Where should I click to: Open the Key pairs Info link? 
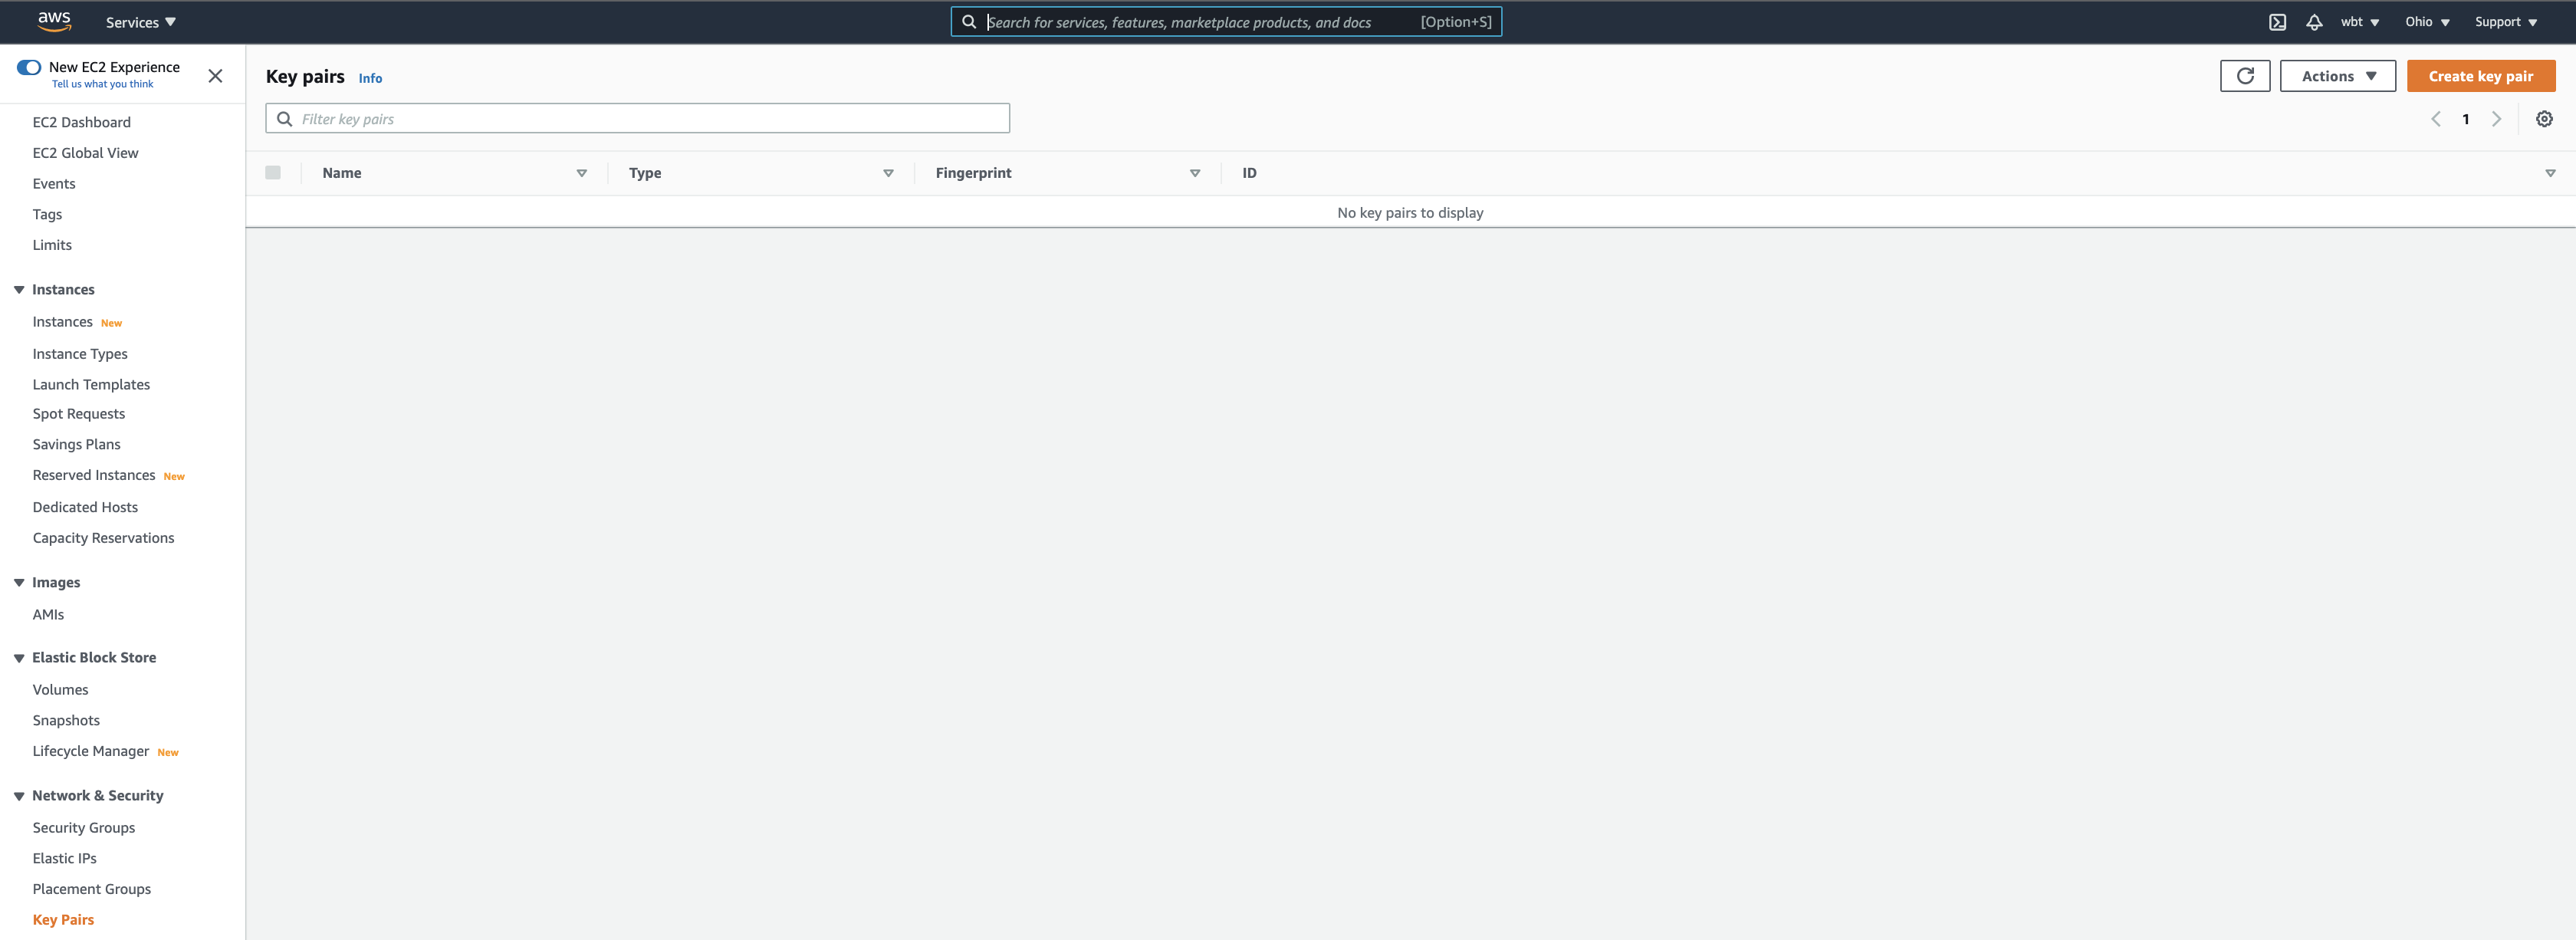(x=370, y=78)
